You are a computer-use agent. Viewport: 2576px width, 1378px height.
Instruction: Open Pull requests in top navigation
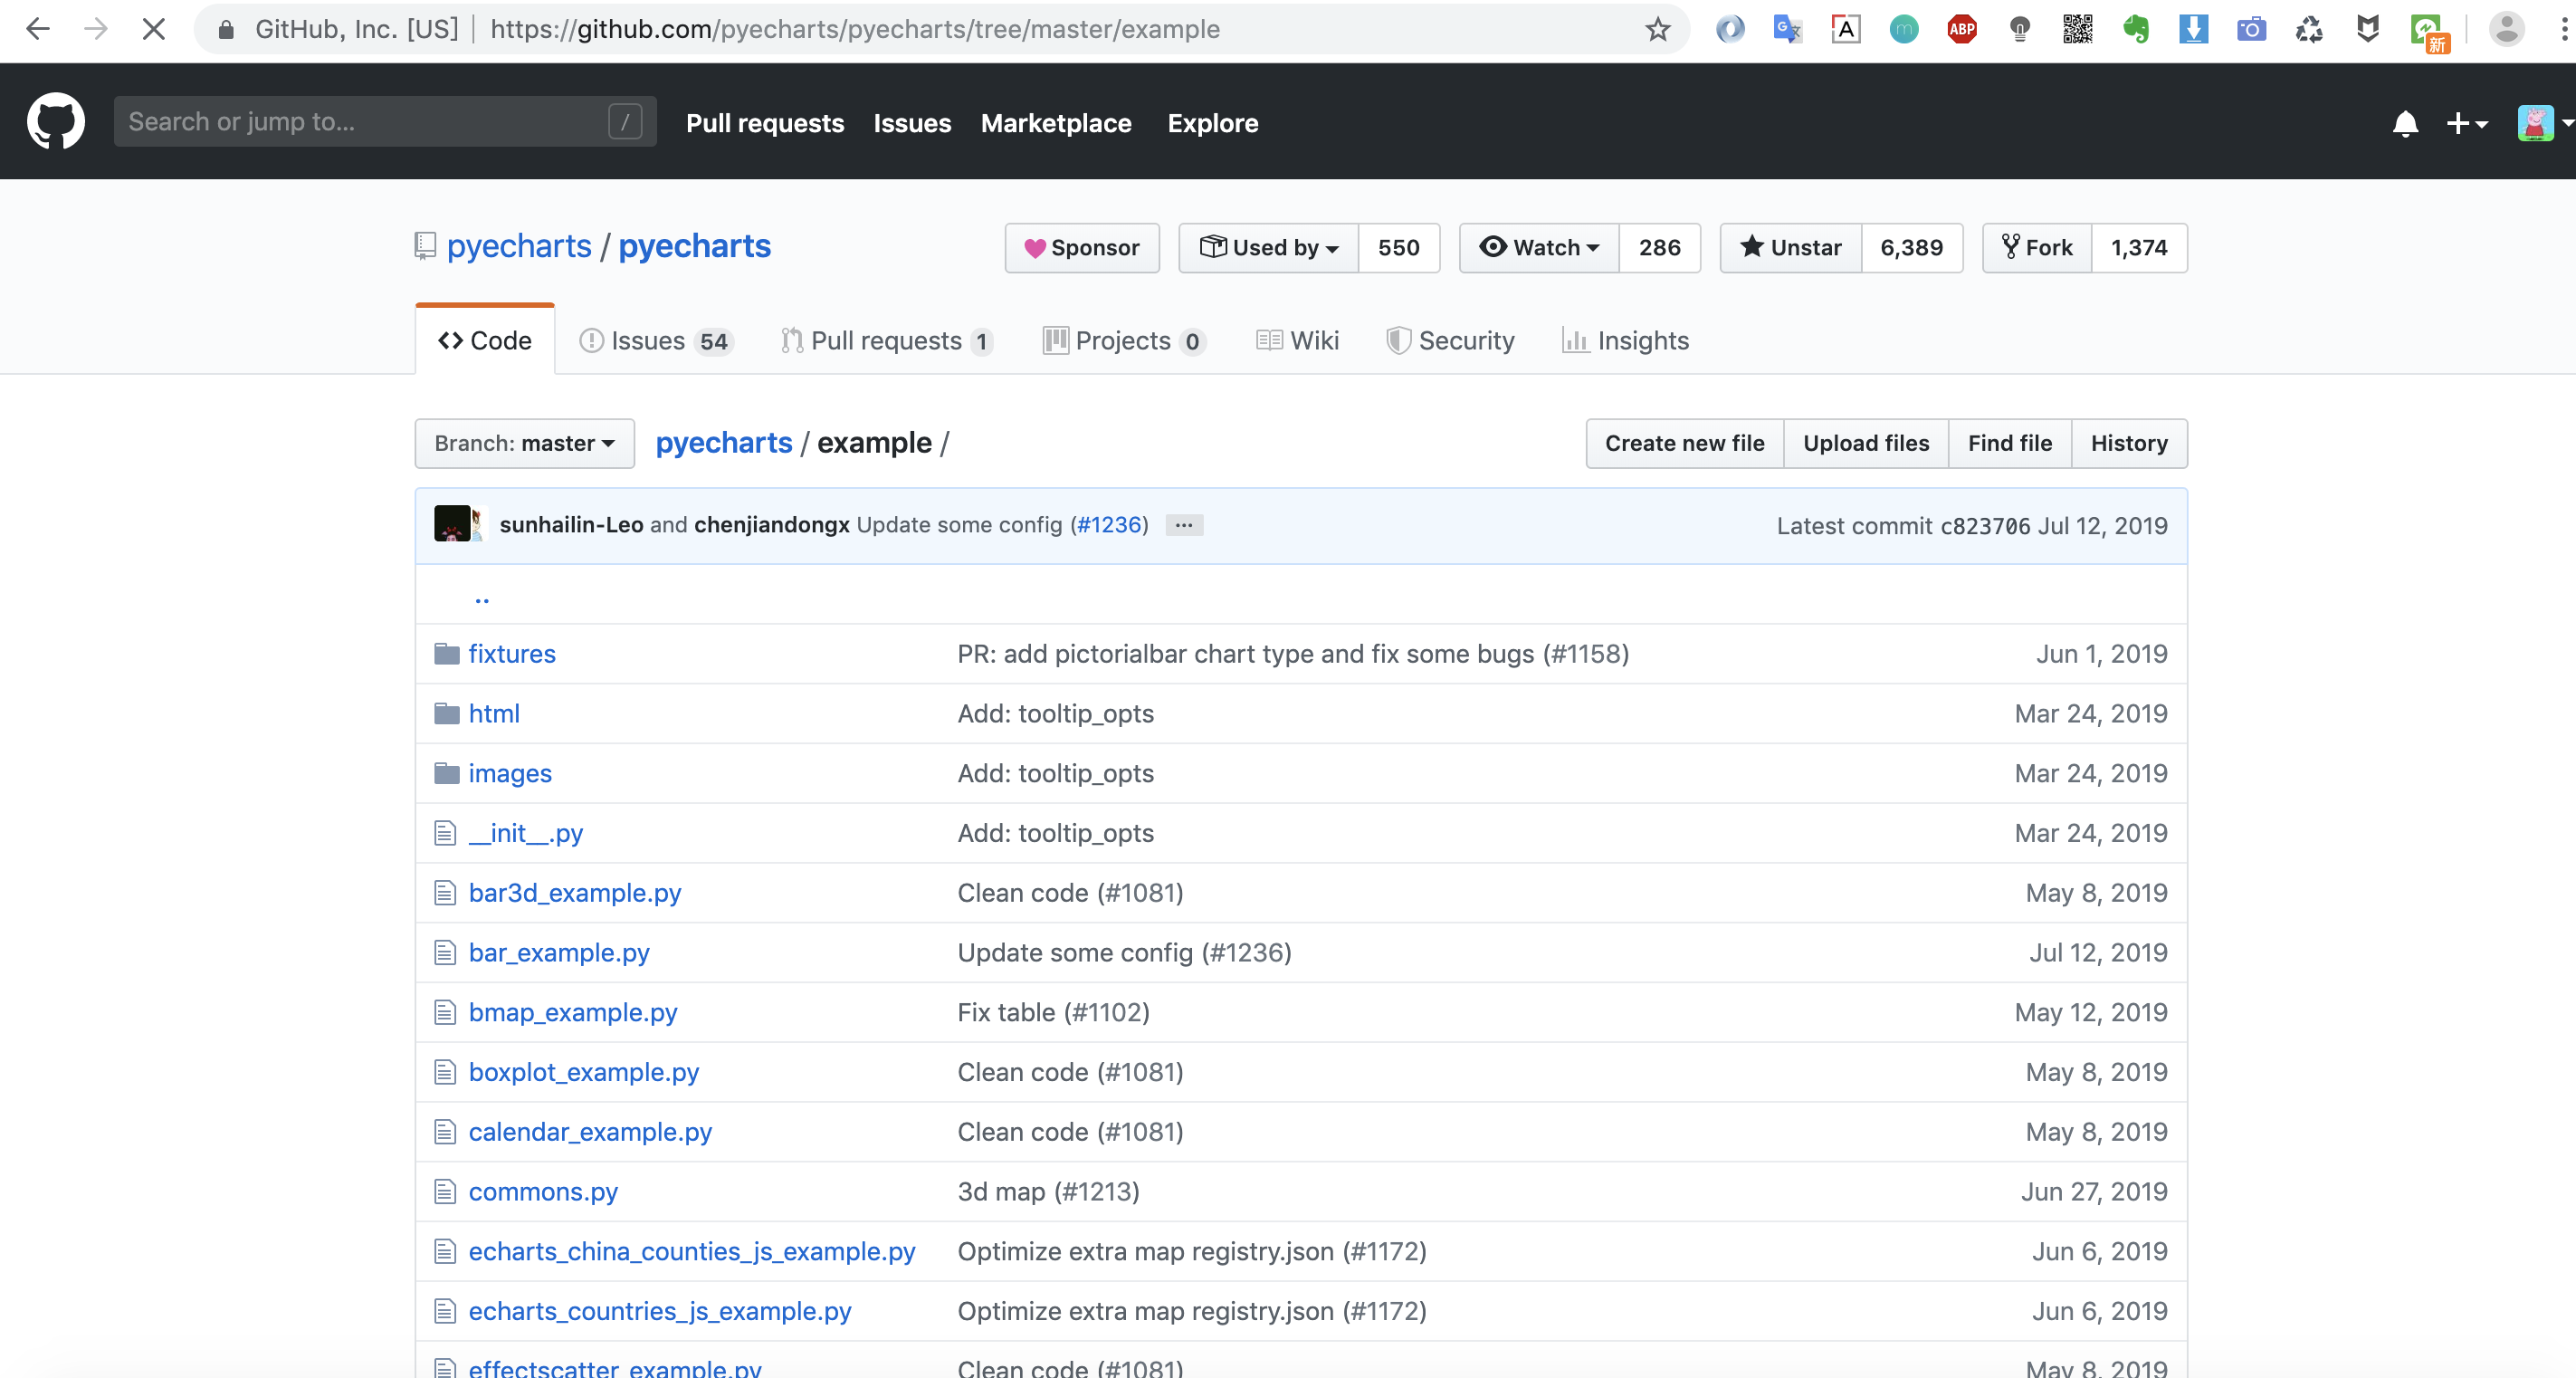(x=765, y=123)
